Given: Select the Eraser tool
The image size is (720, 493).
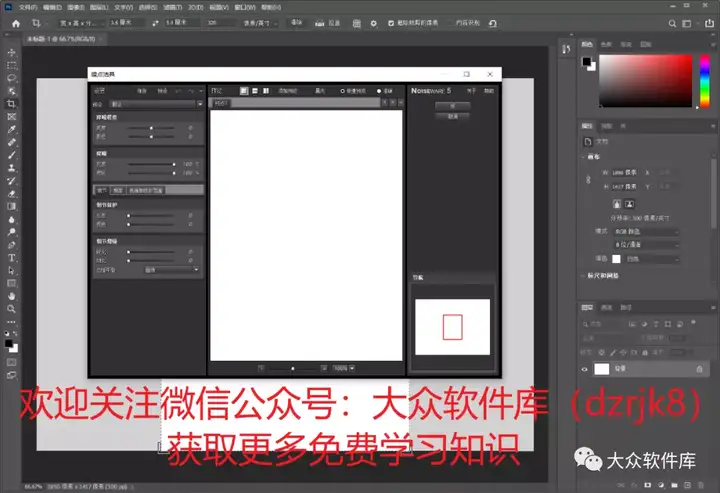Looking at the screenshot, I should (x=11, y=194).
